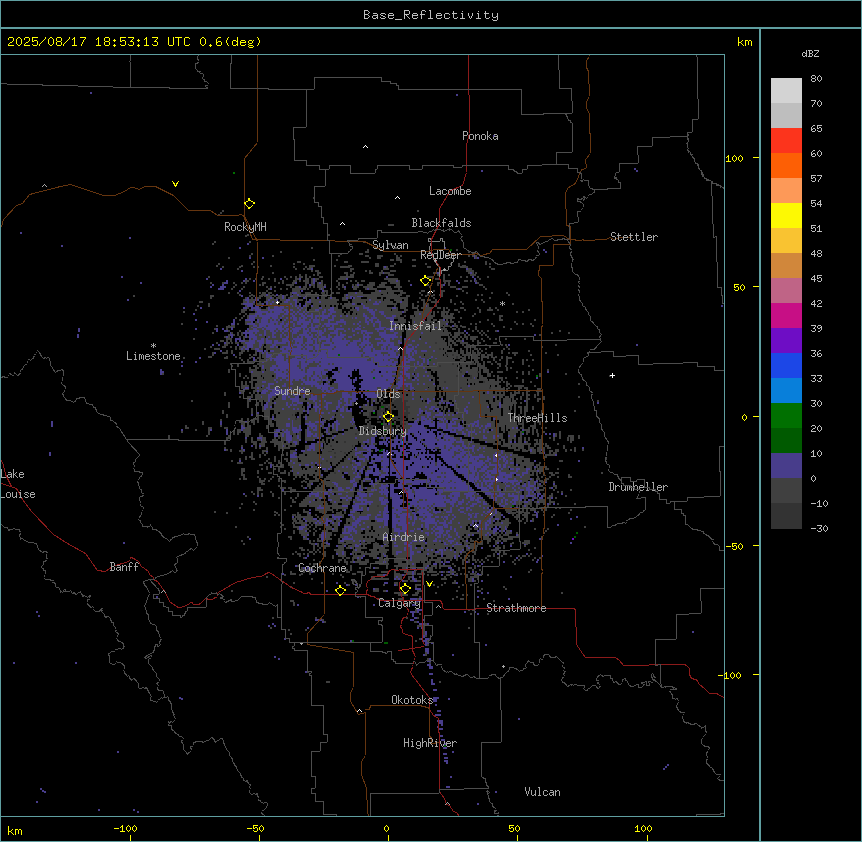Image resolution: width=862 pixels, height=842 pixels.
Task: Select the Banff label
Action: (x=124, y=567)
